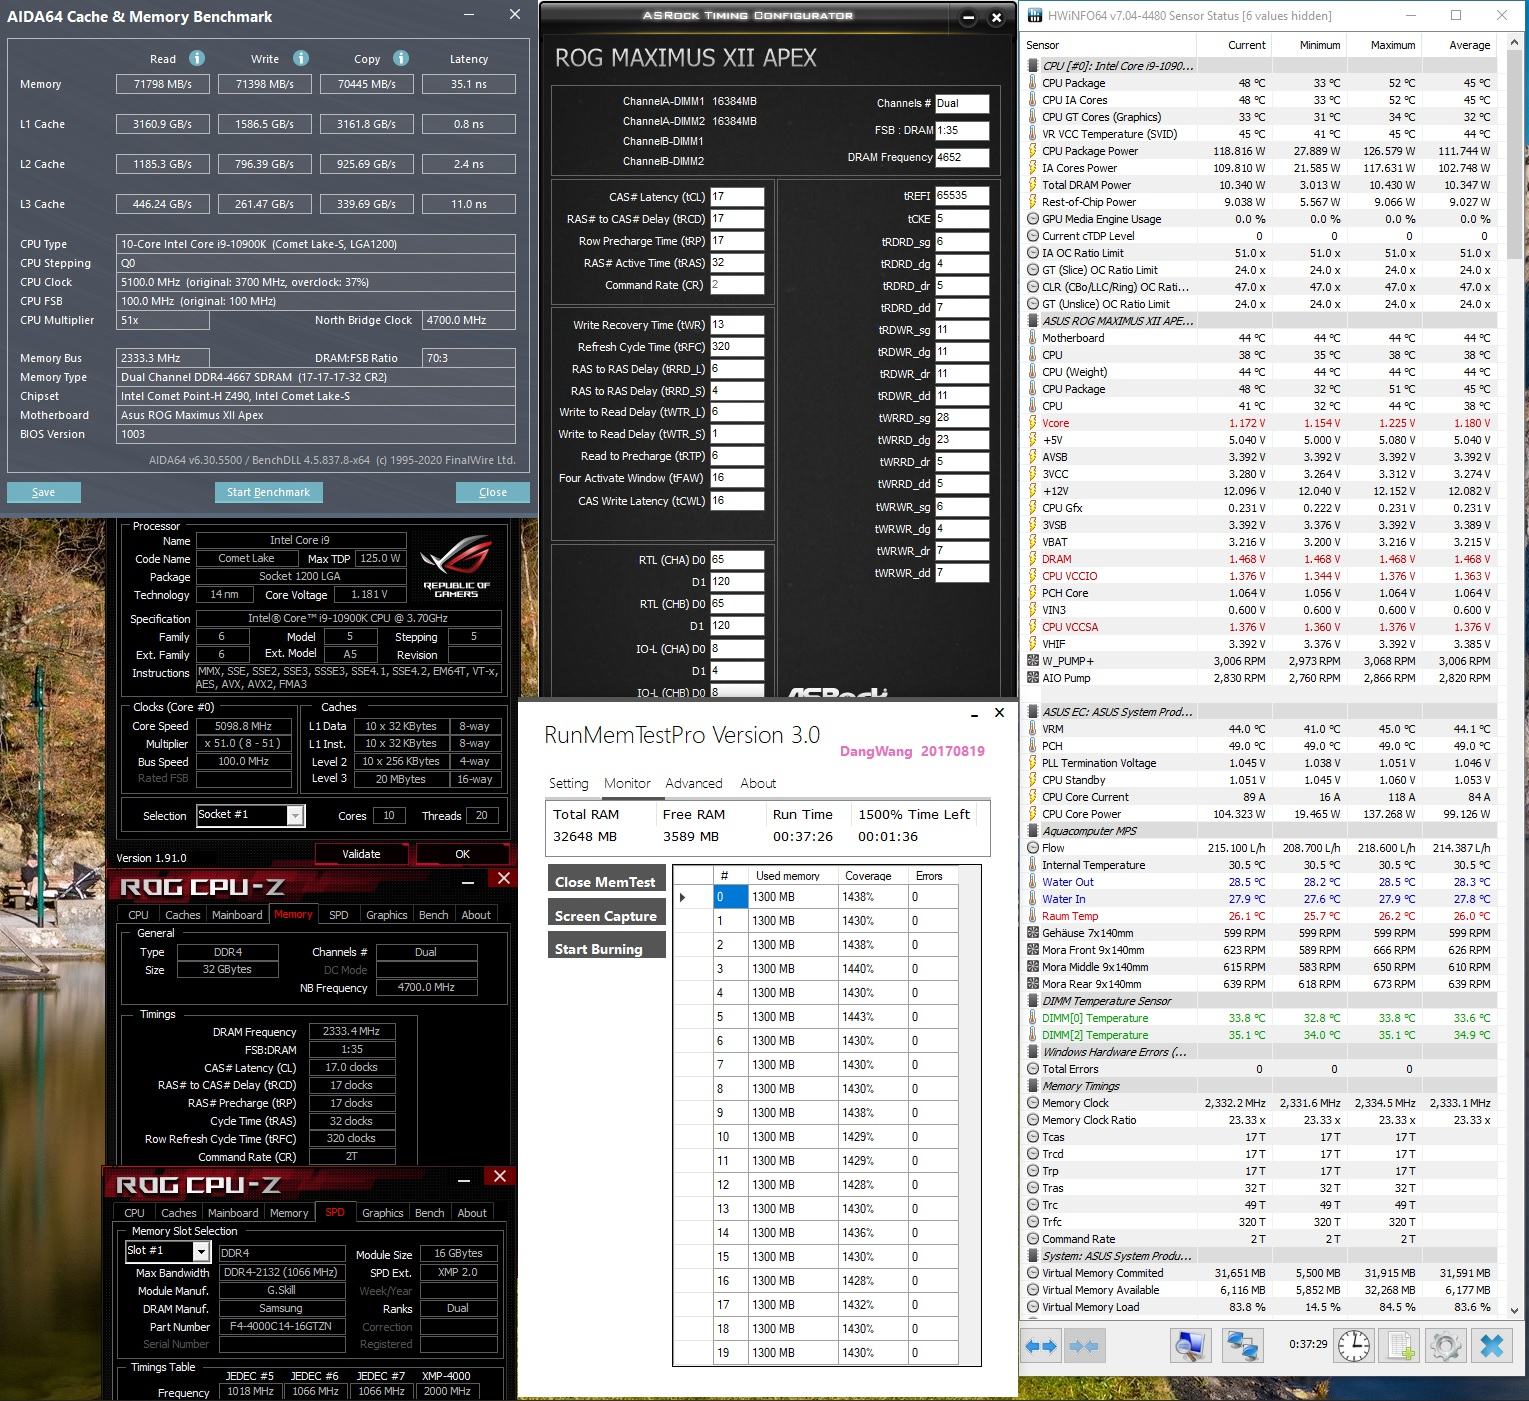Click Average column header in HWiNFO
1529x1401 pixels.
coord(1469,45)
